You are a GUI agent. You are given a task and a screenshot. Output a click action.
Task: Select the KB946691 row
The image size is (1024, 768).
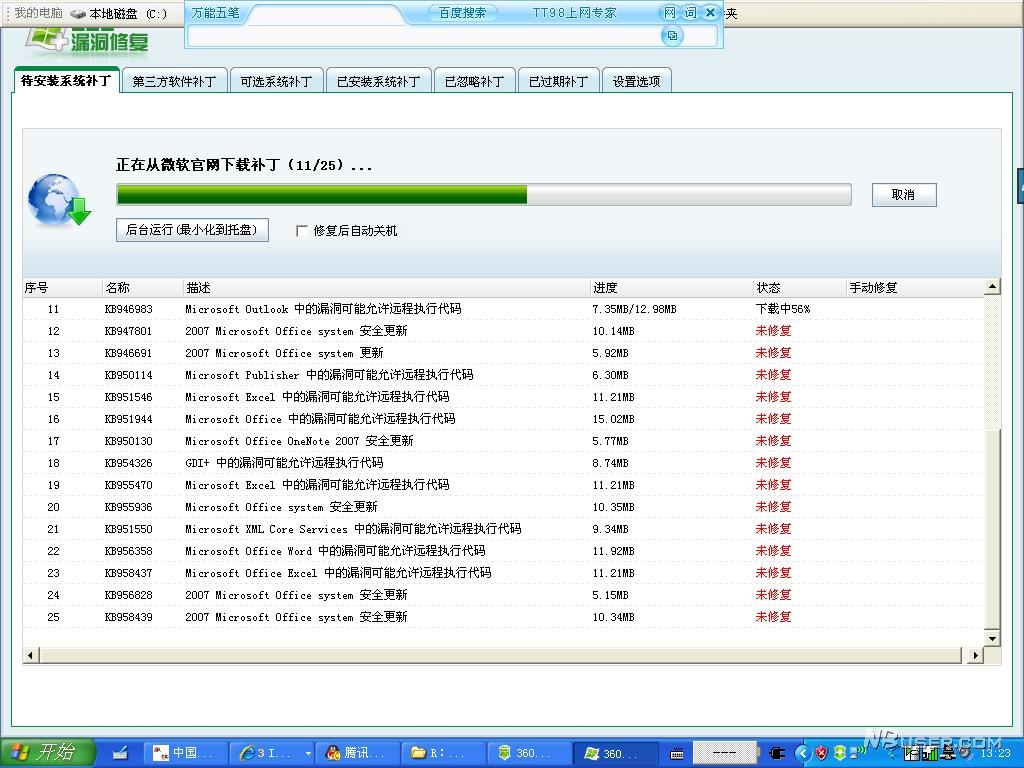pyautogui.click(x=503, y=353)
